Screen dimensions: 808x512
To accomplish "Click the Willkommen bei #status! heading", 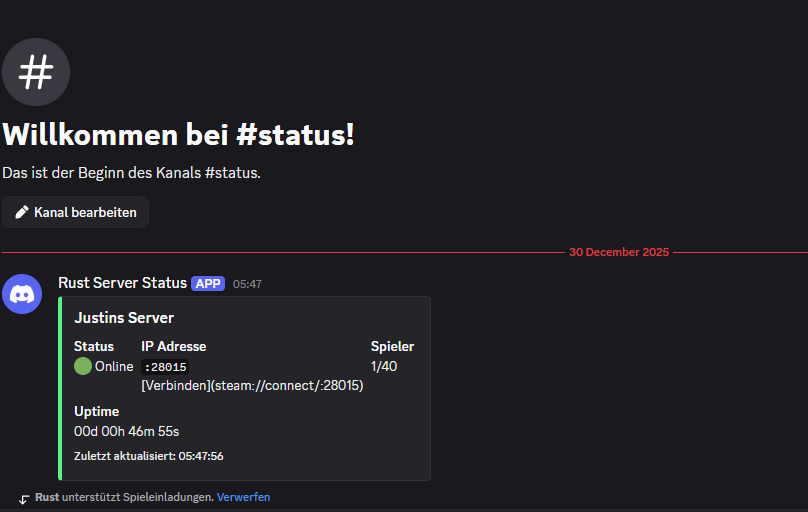I will [178, 135].
